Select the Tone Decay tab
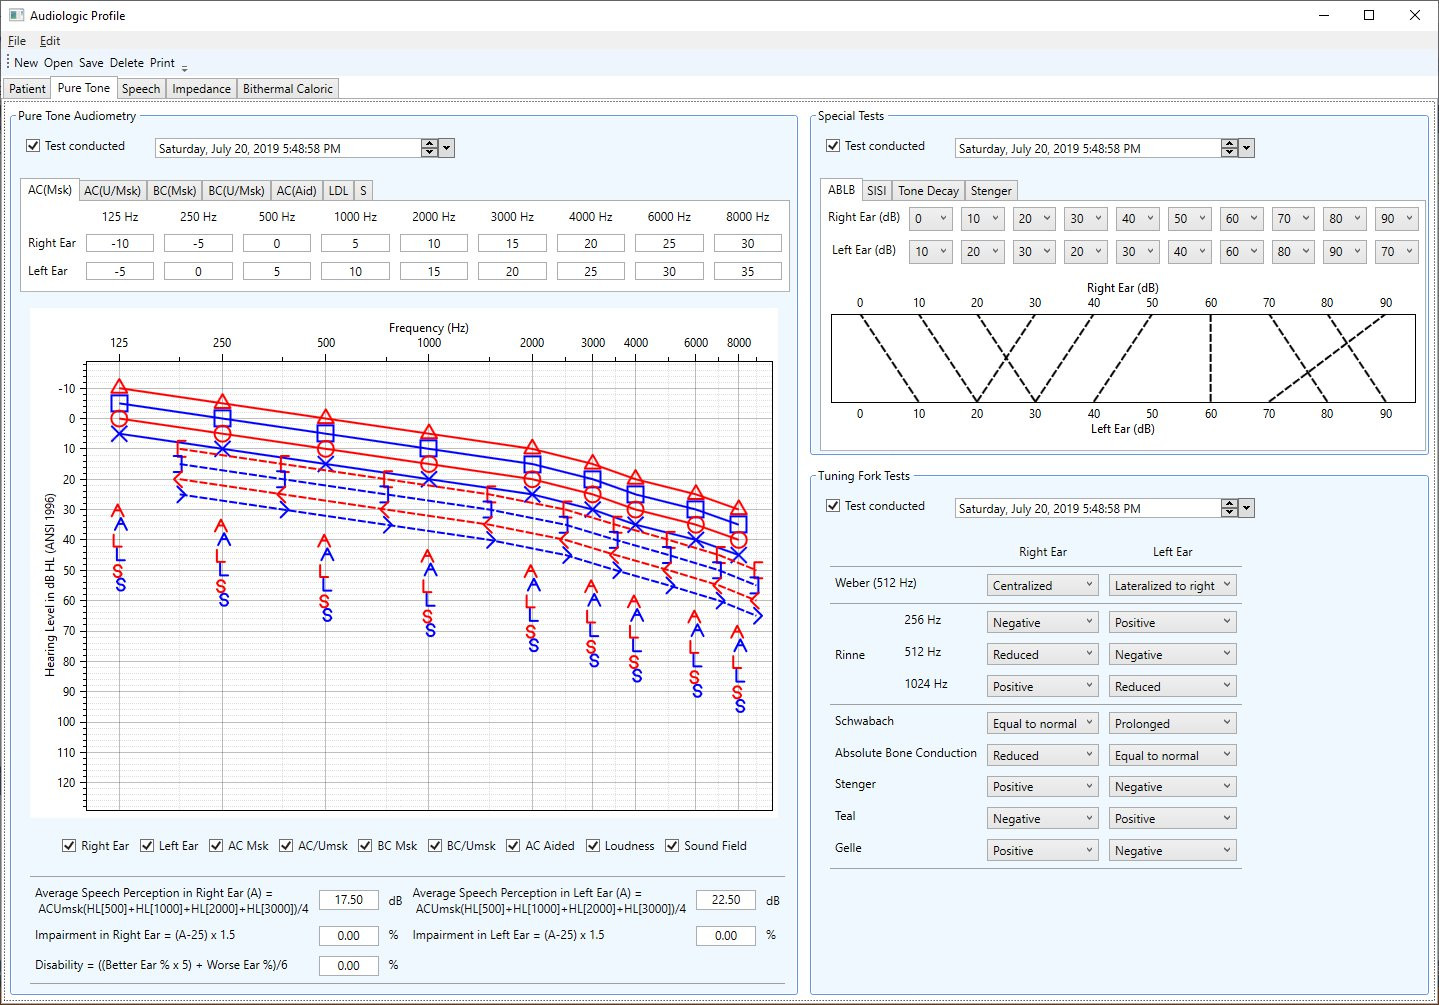 click(x=928, y=191)
